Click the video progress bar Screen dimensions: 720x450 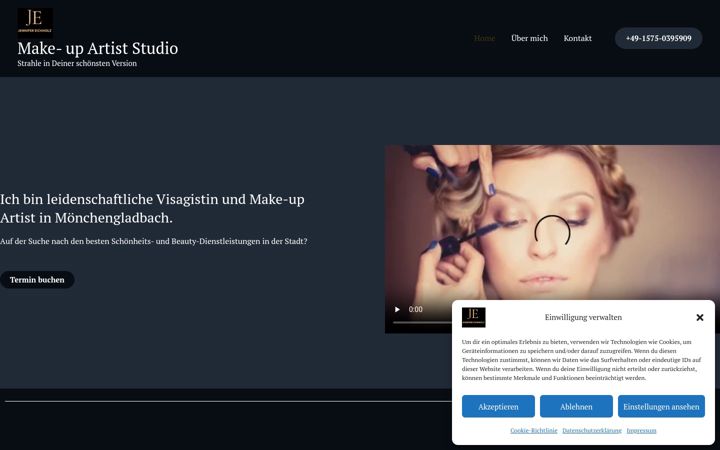tap(422, 322)
